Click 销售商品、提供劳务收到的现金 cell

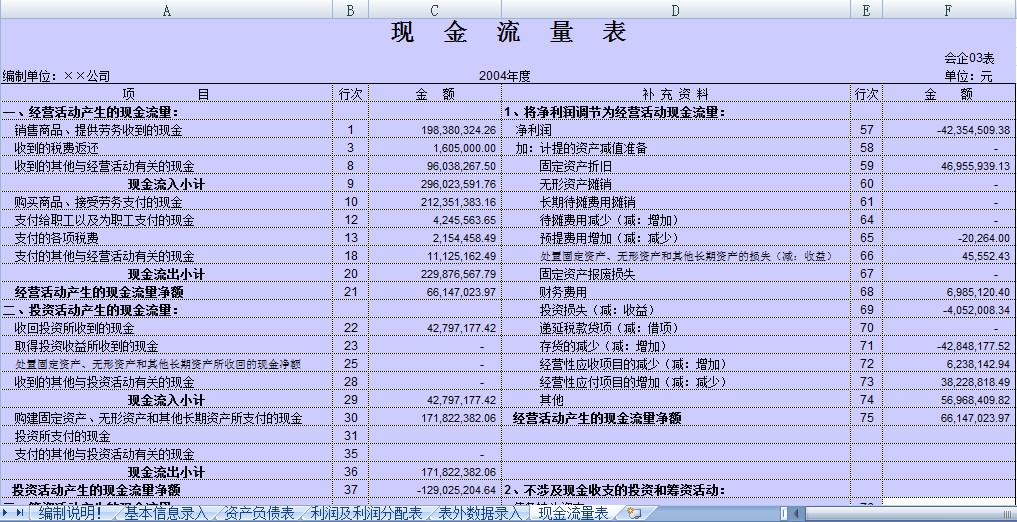click(167, 130)
